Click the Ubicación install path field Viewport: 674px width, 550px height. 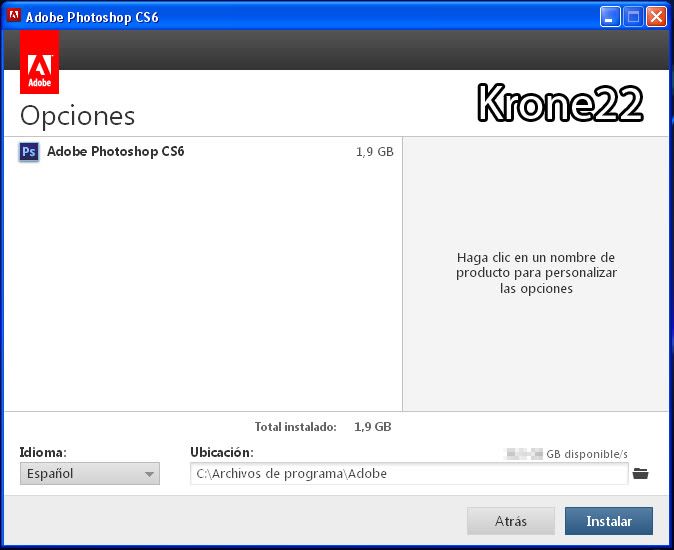point(409,474)
